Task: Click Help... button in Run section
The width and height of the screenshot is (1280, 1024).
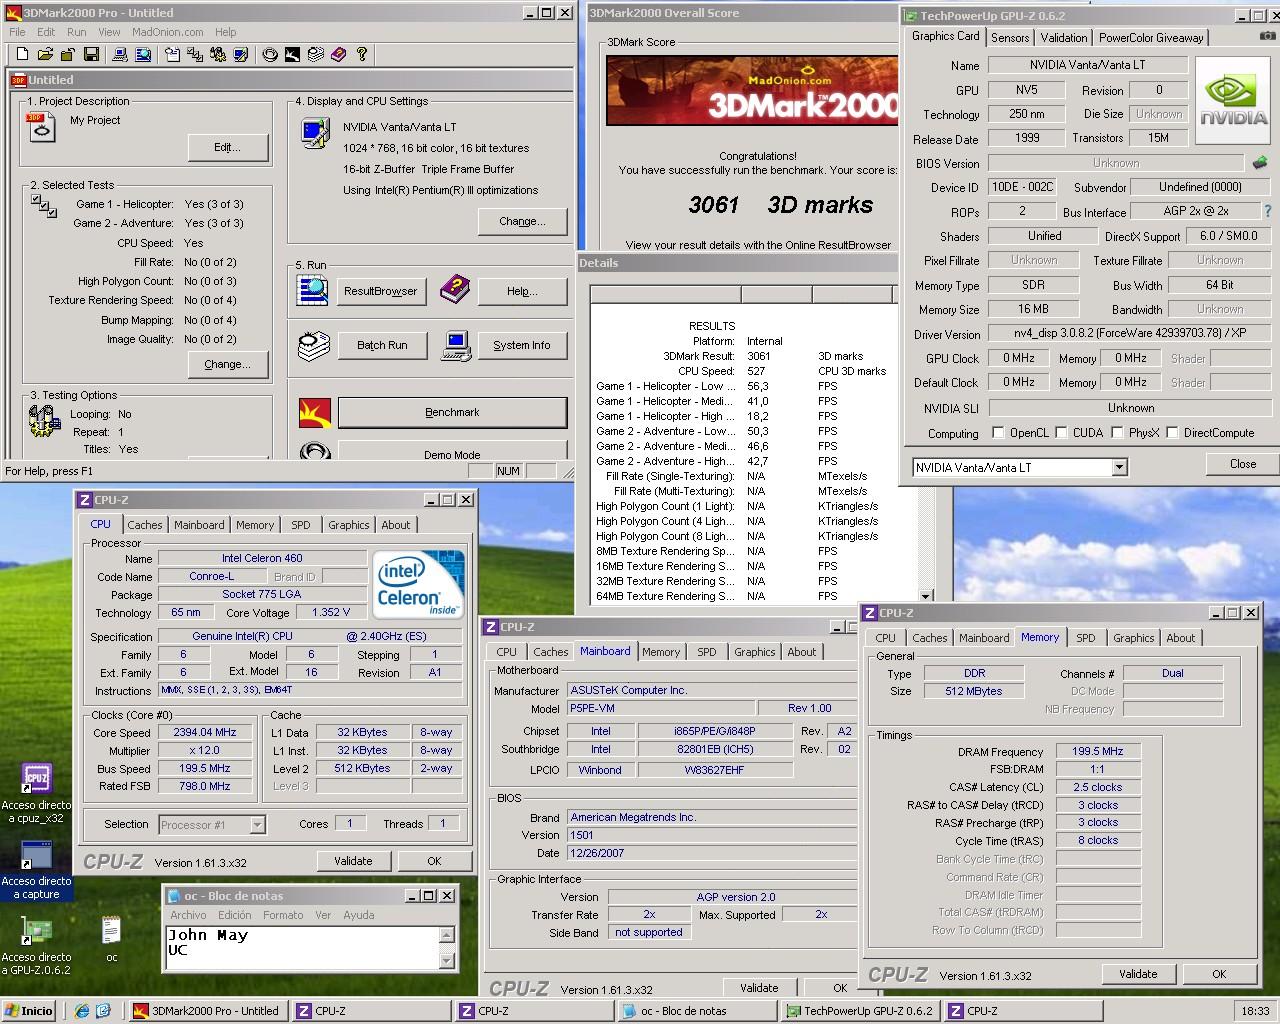Action: [522, 291]
